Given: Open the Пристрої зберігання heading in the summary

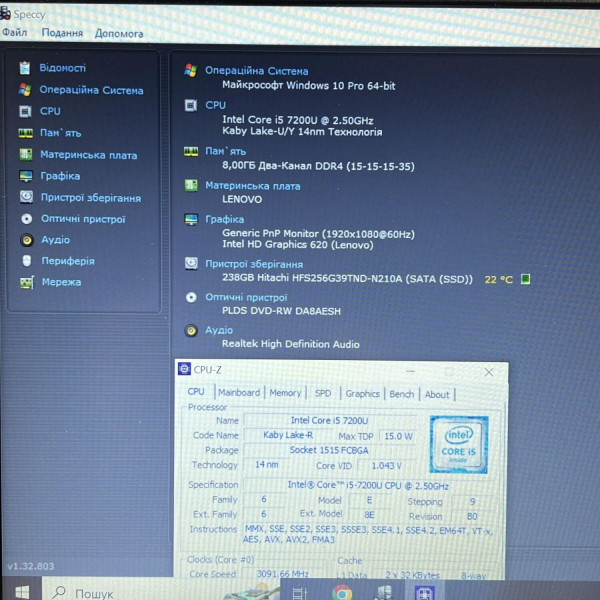Looking at the screenshot, I should coord(254,264).
